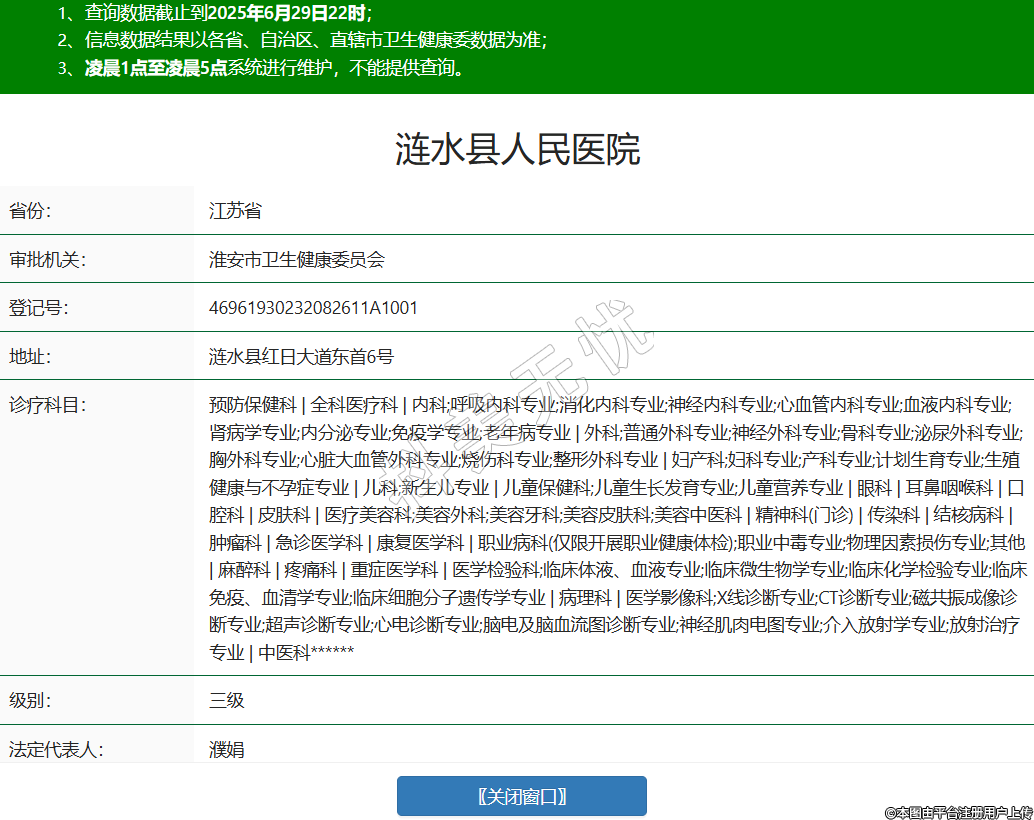Click the 三级 hospital level value
This screenshot has height=820, width=1034.
226,700
